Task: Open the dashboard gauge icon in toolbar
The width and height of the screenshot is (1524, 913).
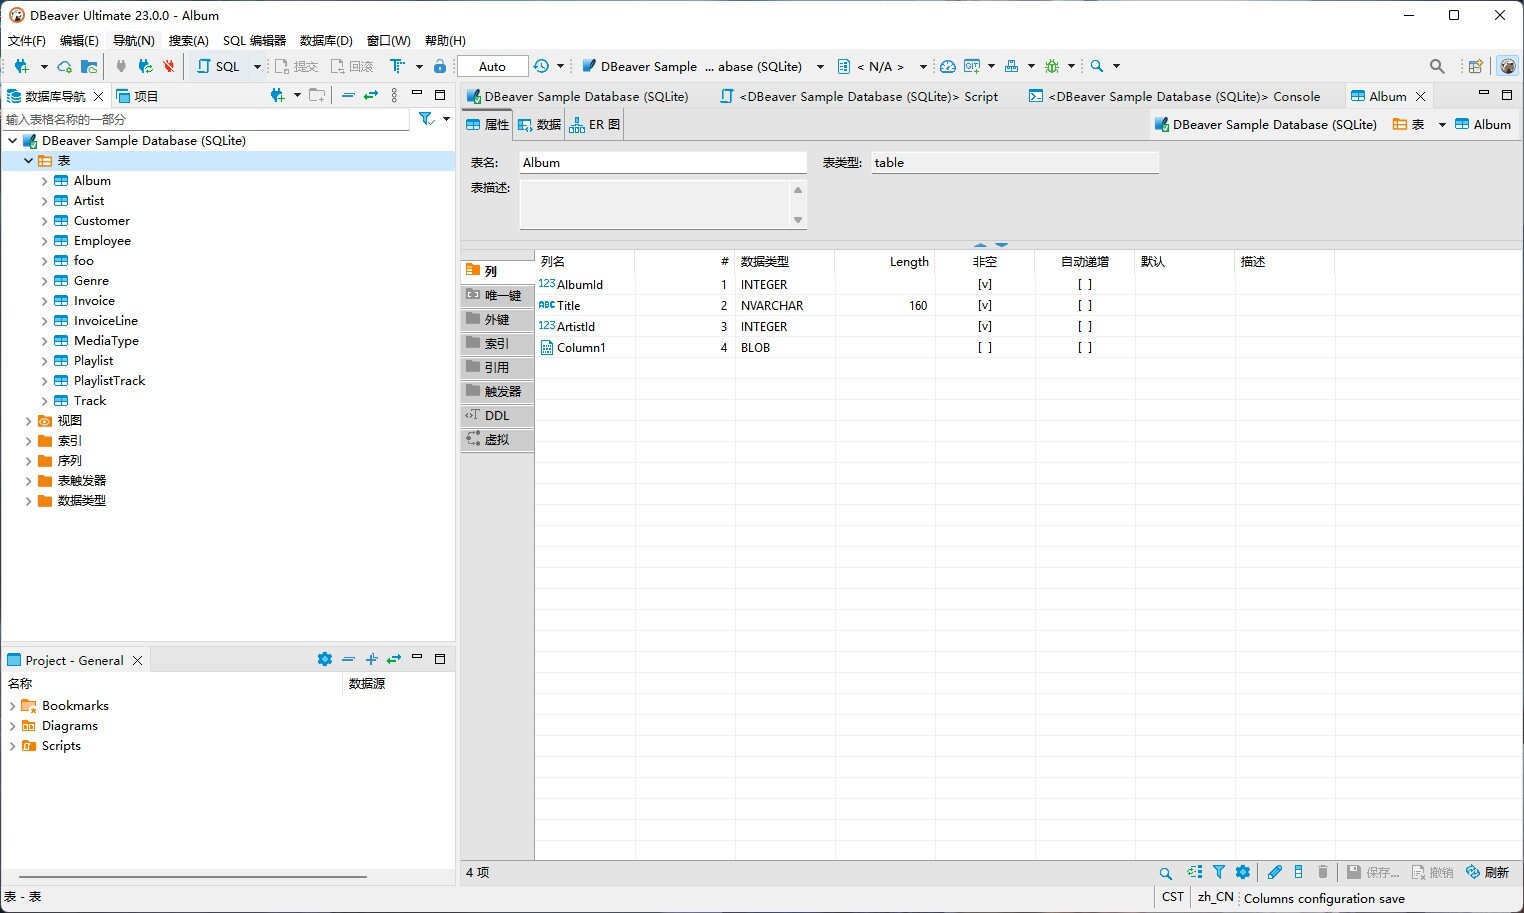Action: 947,66
